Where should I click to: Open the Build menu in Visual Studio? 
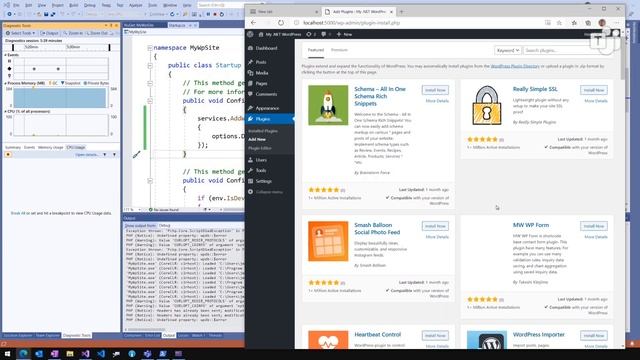pyautogui.click(x=73, y=5)
